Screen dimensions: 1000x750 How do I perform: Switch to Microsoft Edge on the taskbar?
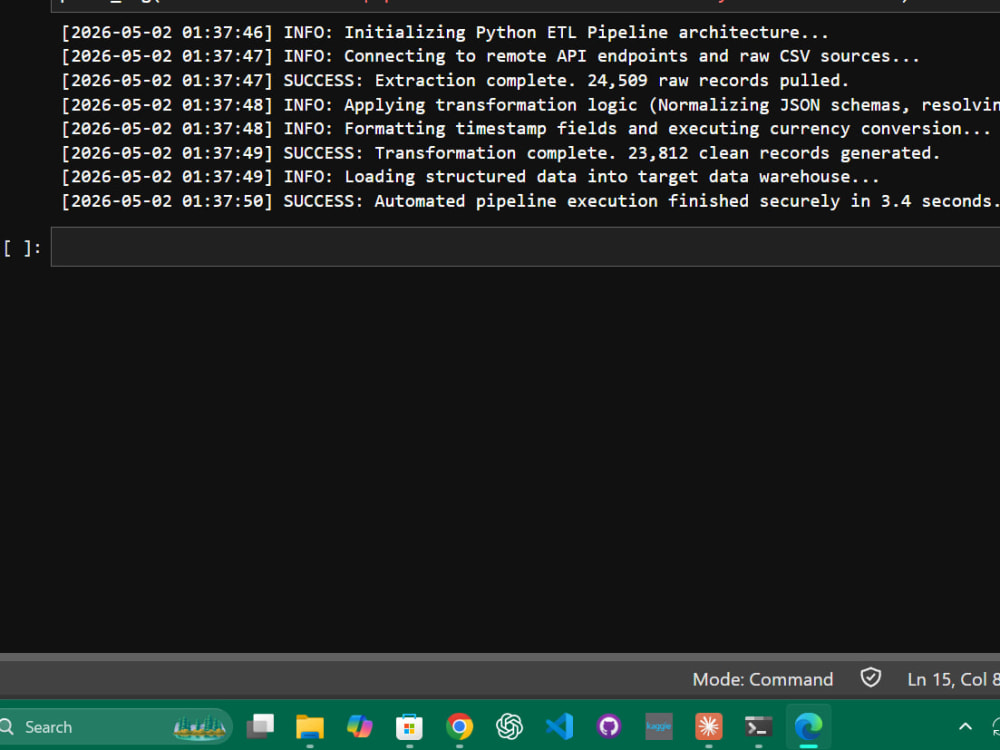point(808,726)
